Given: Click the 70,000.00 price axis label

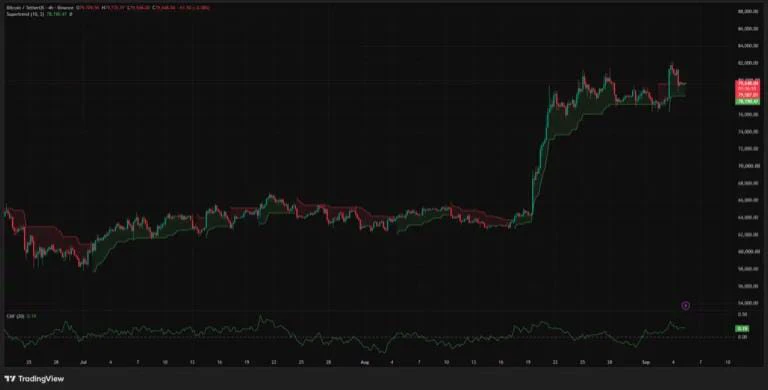Looking at the screenshot, I should (x=749, y=166).
